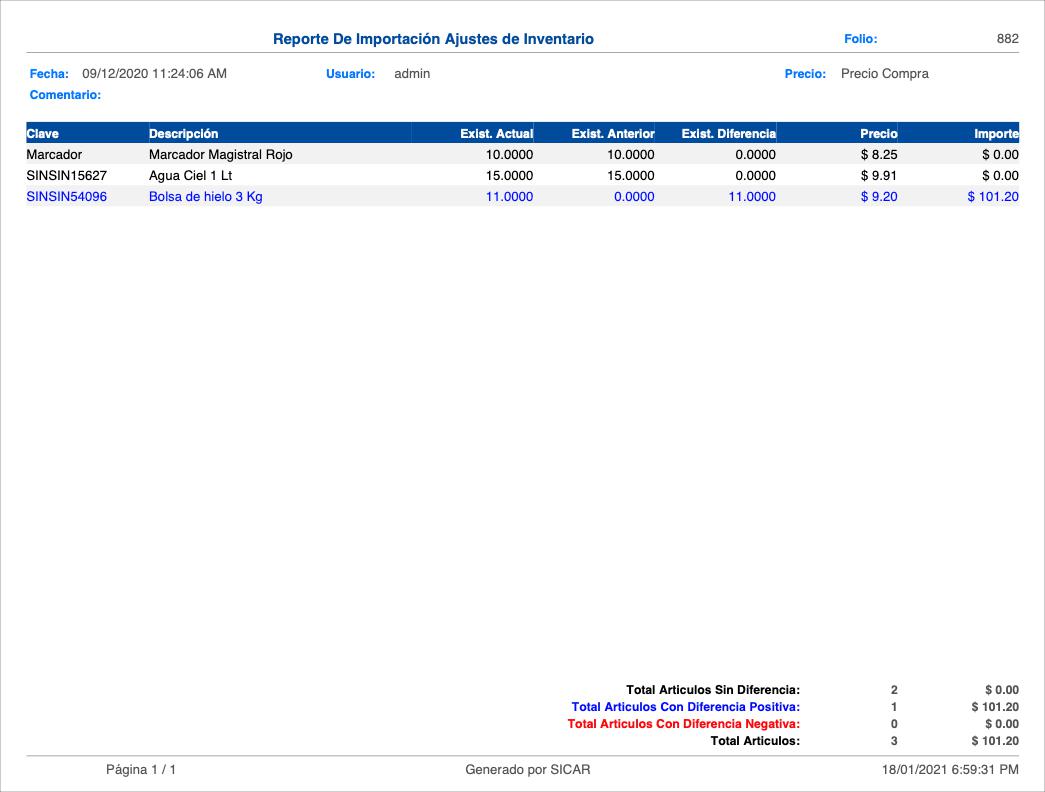Click the 'Importe' column header
This screenshot has width=1045, height=792.
(x=996, y=133)
